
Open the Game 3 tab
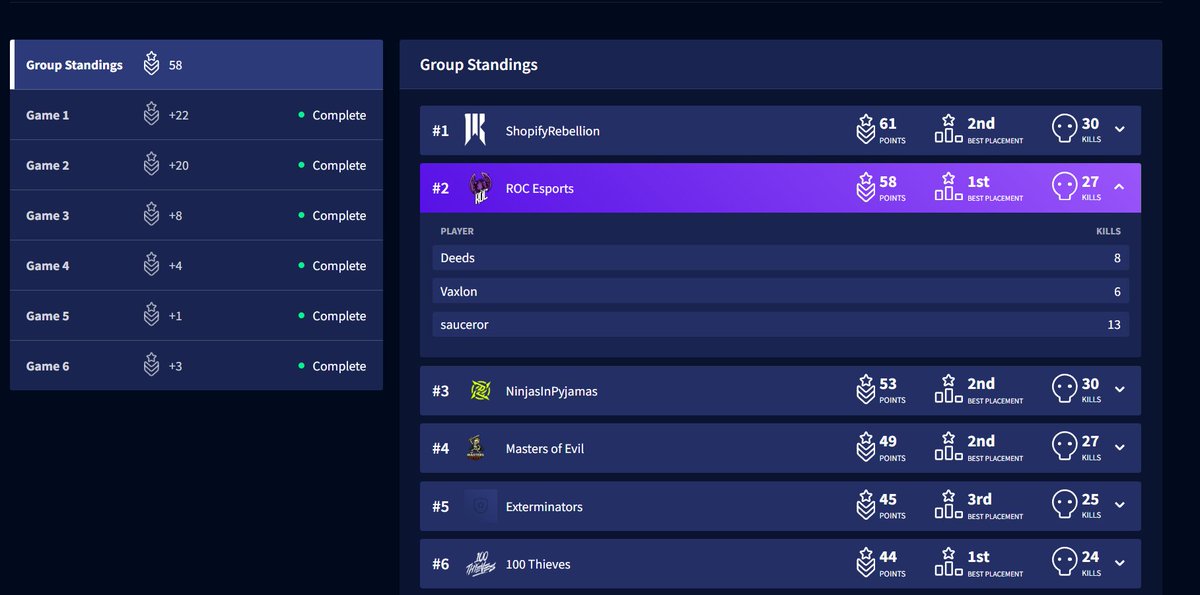point(197,215)
